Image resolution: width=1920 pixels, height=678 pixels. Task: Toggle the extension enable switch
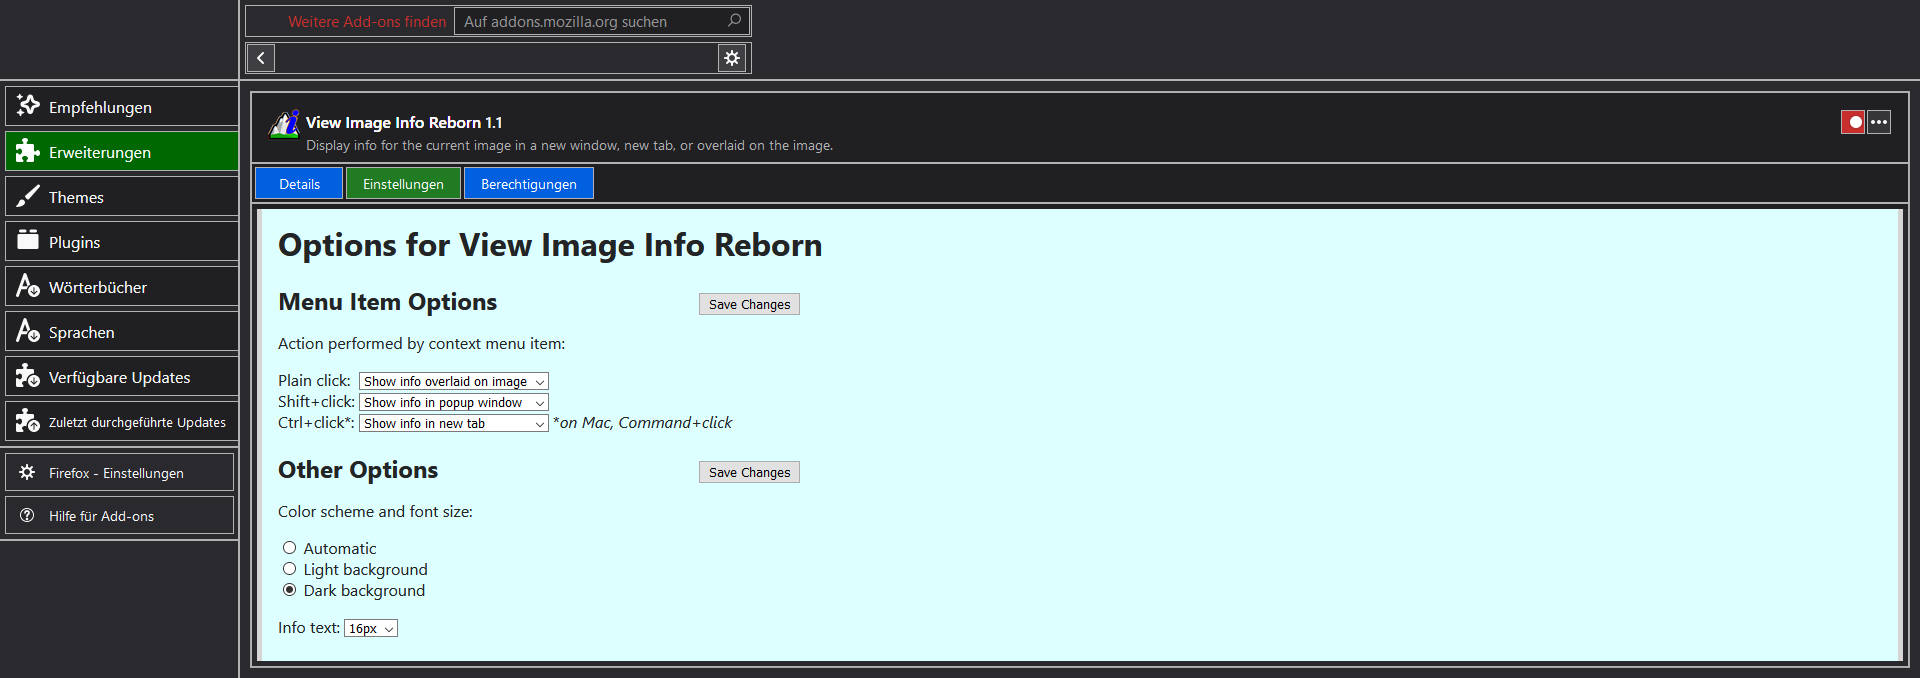coord(1853,122)
